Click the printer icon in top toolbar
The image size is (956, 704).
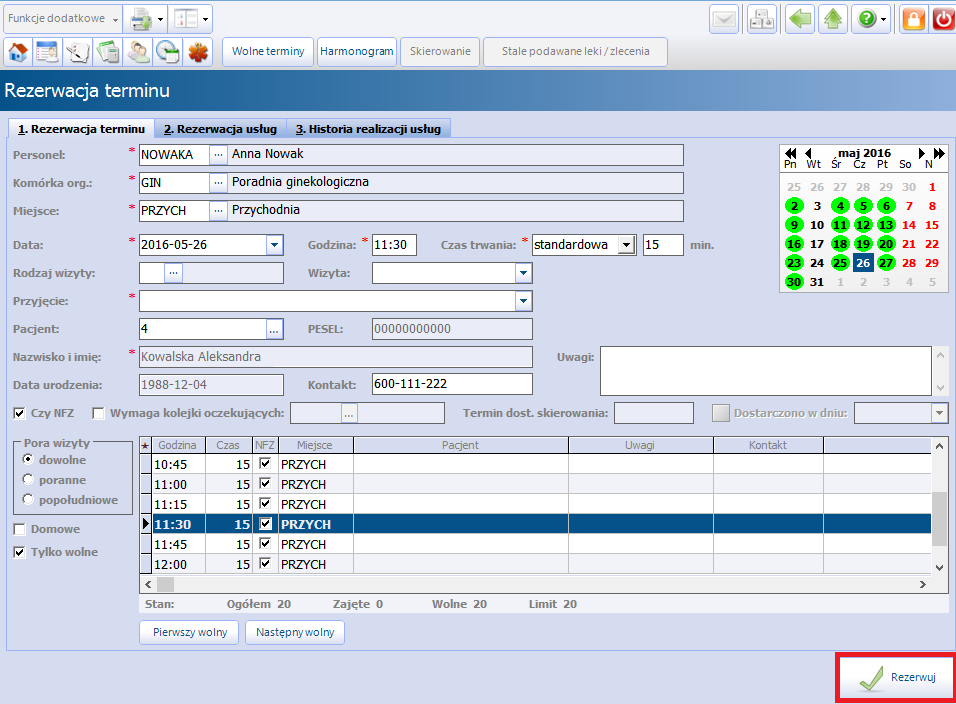[x=140, y=19]
